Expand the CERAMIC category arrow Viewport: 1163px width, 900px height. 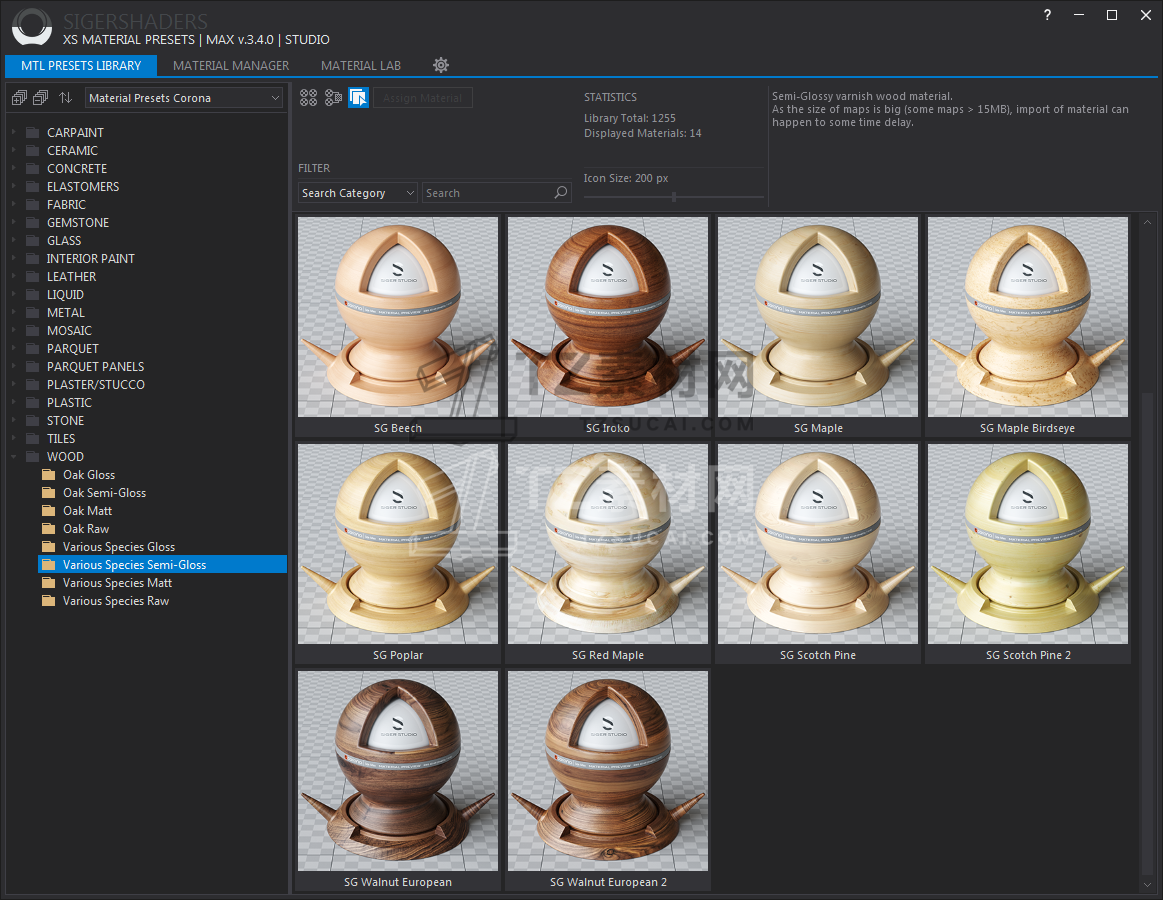point(13,151)
